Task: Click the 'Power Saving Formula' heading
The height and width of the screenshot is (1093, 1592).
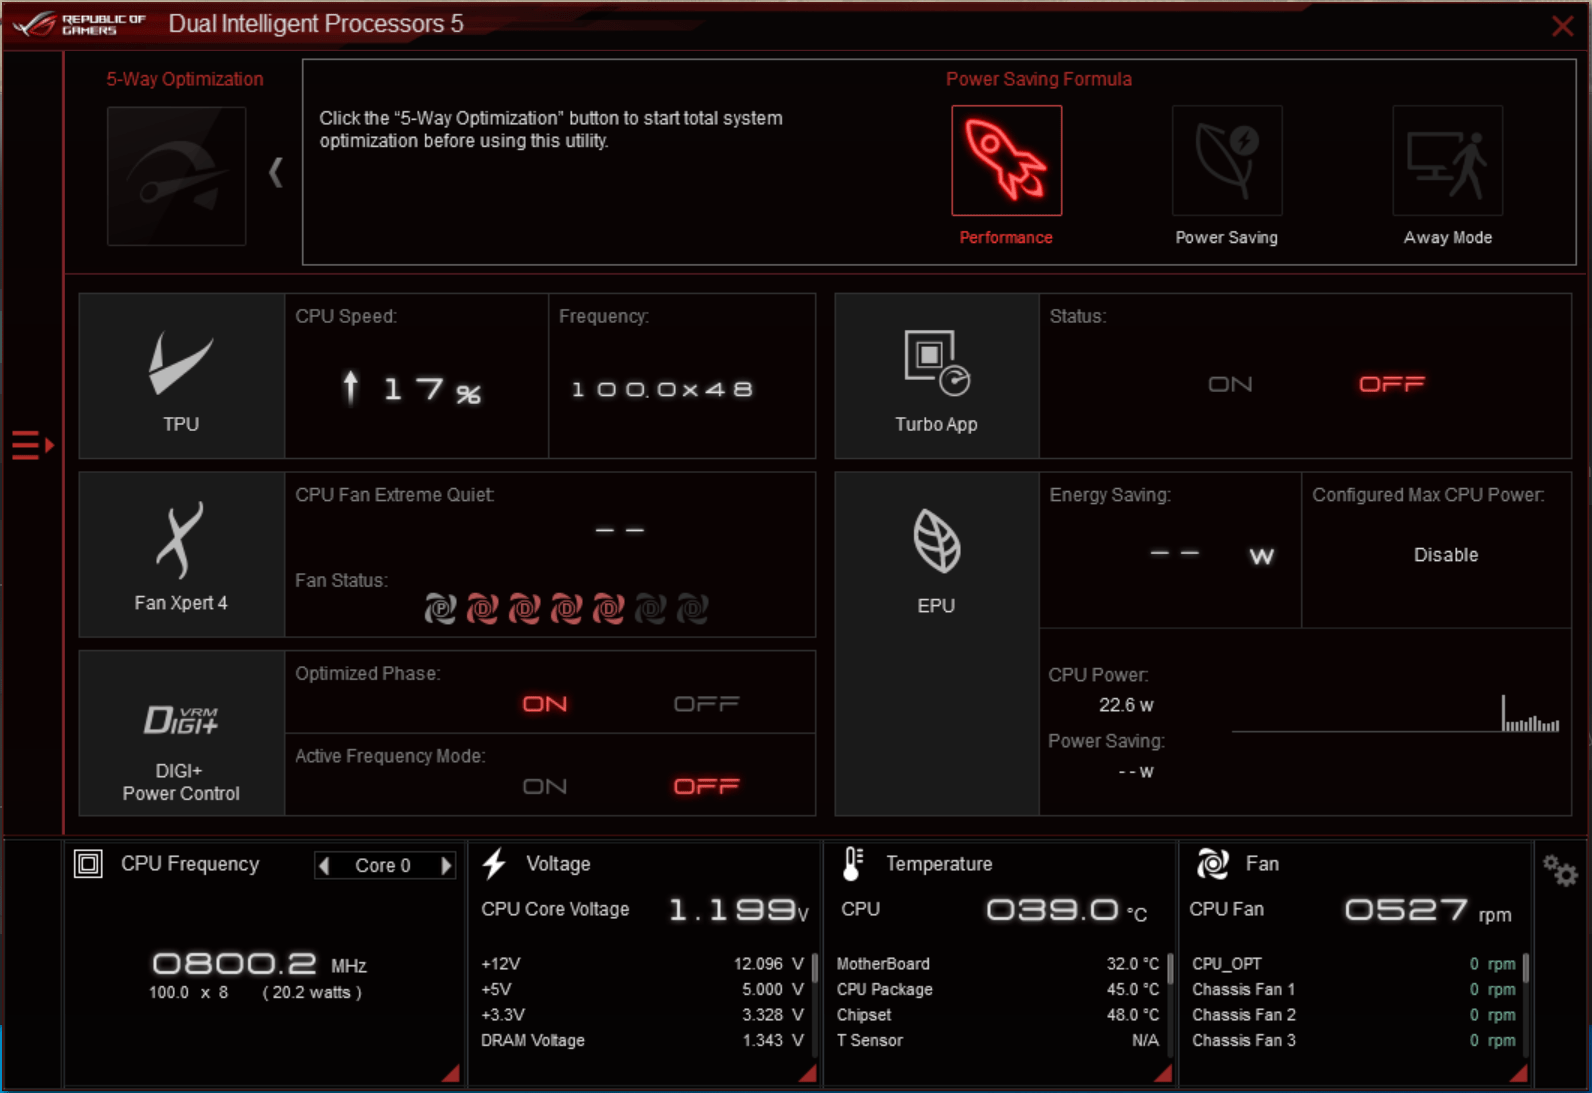Action: coord(1039,79)
